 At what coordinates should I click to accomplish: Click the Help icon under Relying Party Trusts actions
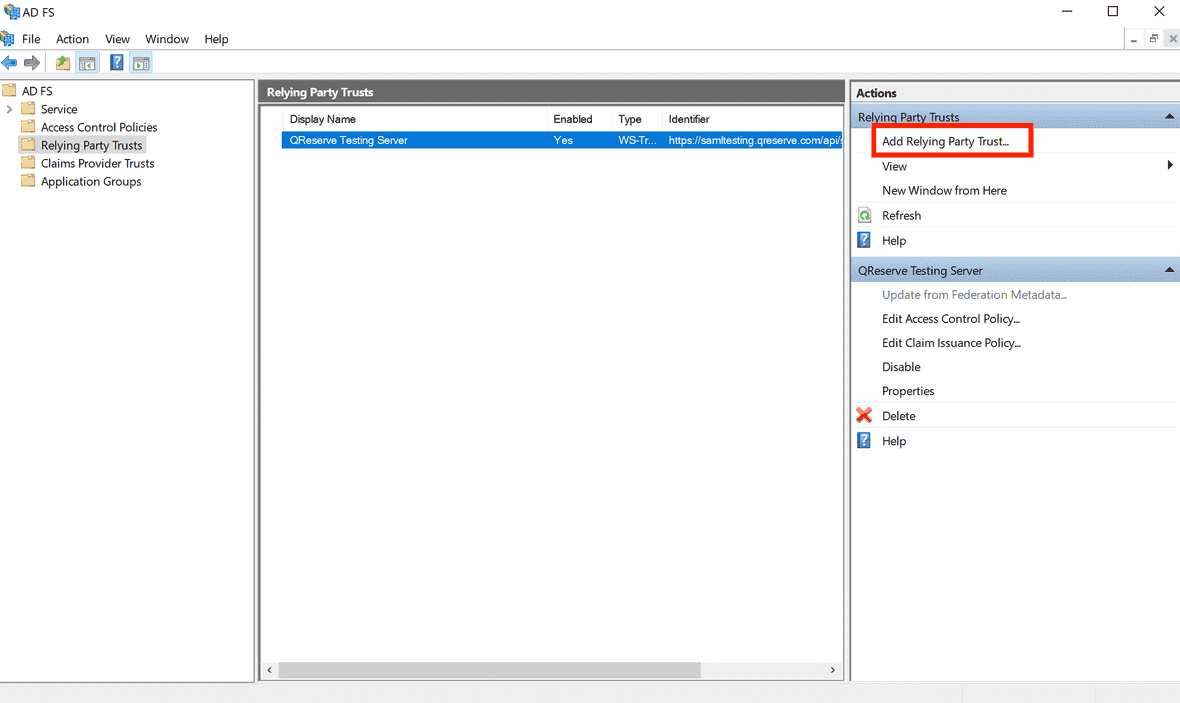click(x=864, y=240)
